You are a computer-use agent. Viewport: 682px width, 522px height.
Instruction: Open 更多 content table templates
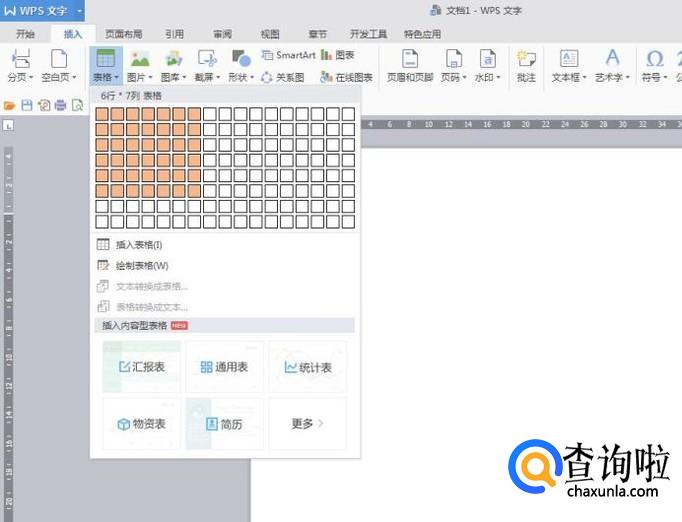(x=308, y=424)
